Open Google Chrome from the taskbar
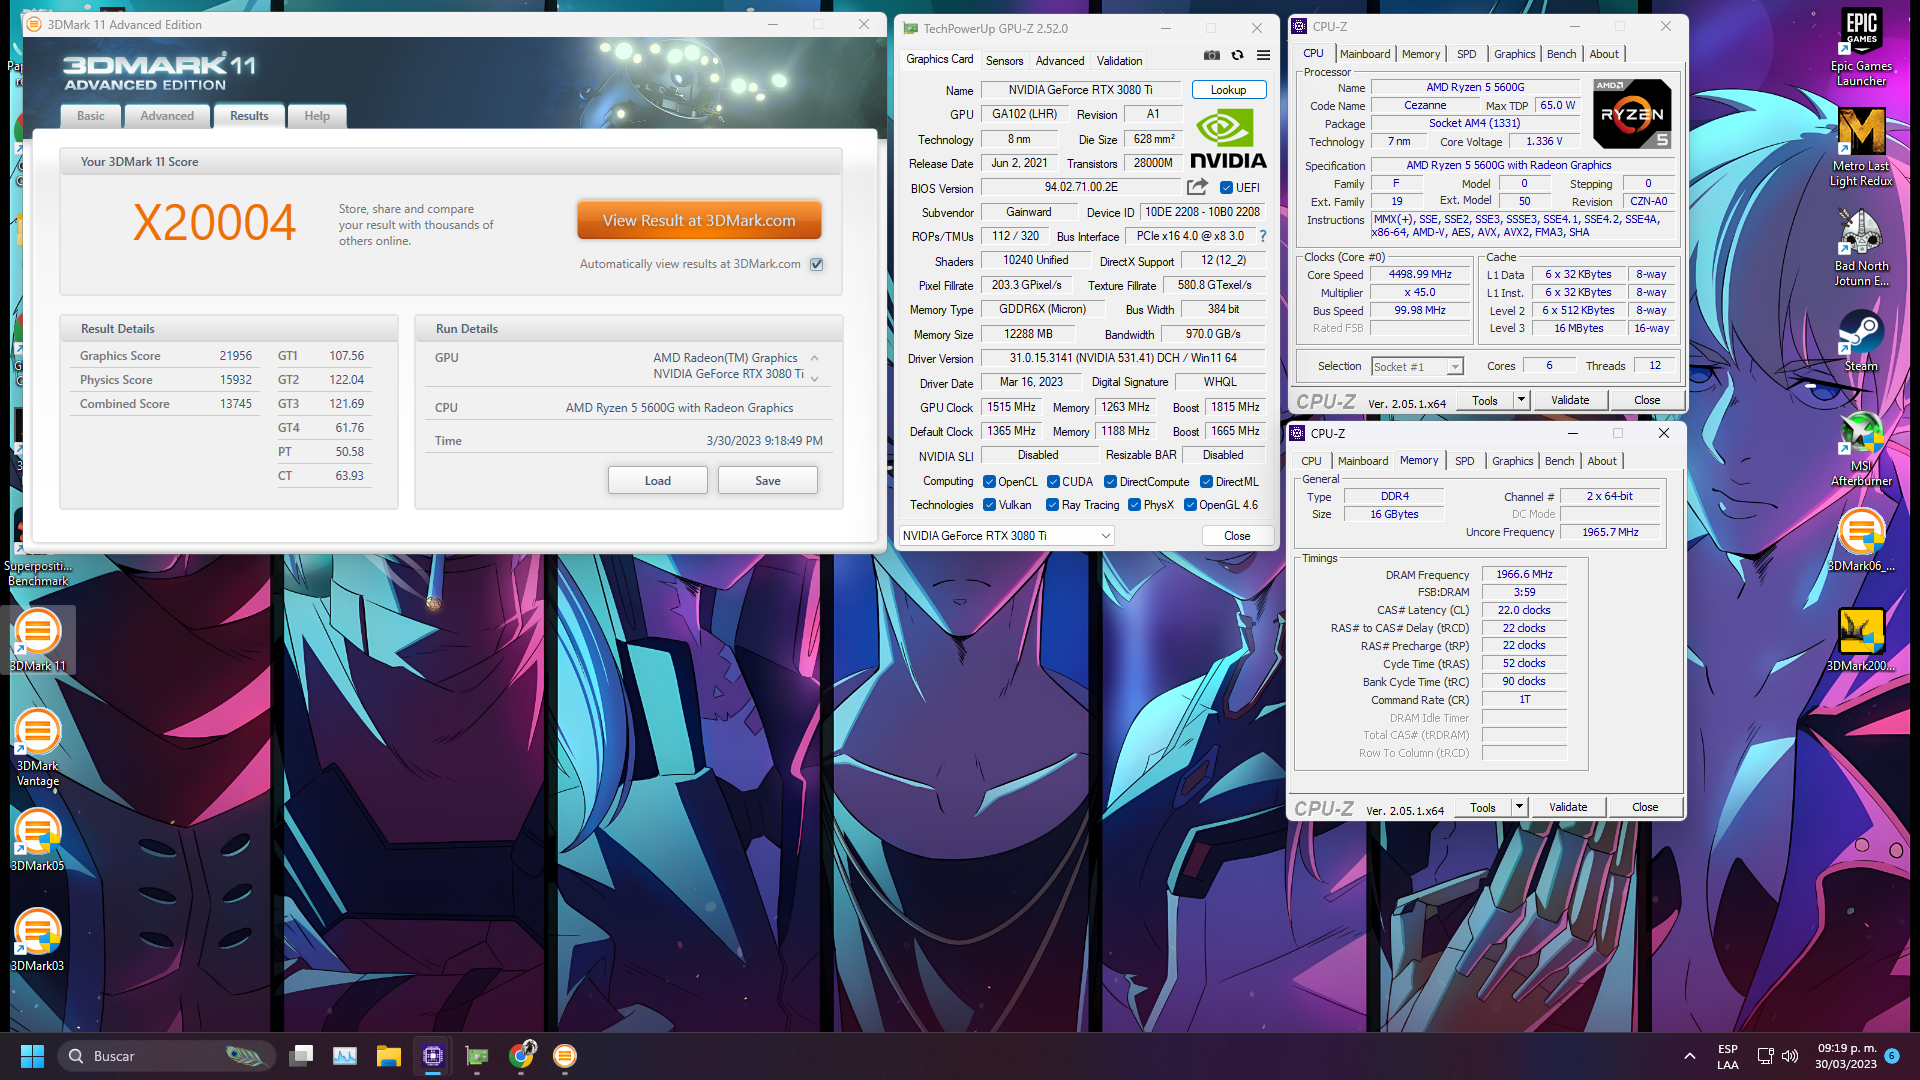 tap(521, 1056)
